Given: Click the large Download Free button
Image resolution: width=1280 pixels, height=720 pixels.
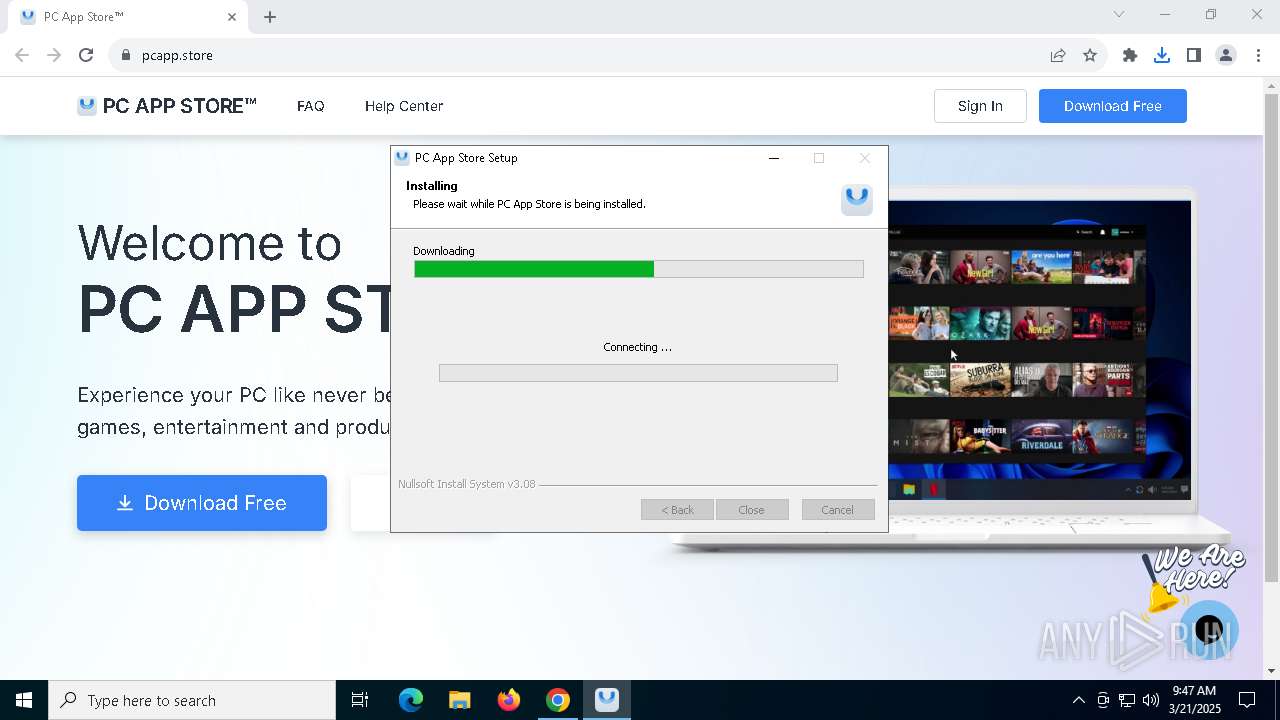Looking at the screenshot, I should 202,503.
